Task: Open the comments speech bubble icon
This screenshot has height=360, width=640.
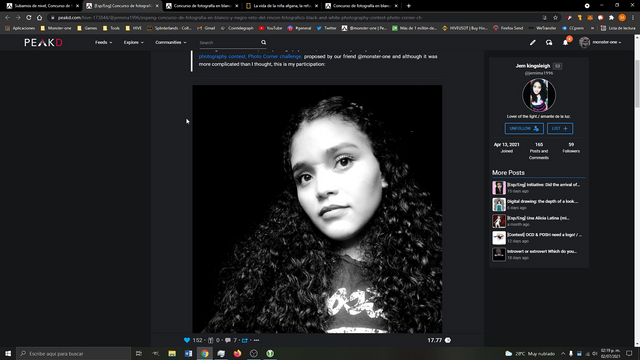Action: [x=228, y=340]
